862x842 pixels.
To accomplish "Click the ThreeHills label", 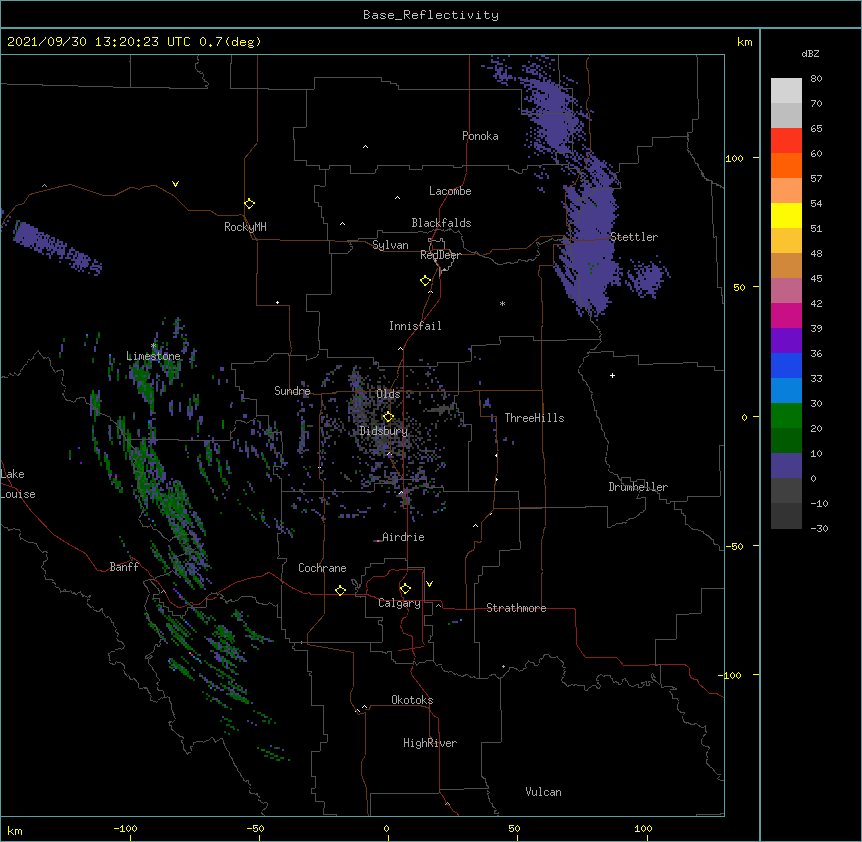I will tap(534, 418).
